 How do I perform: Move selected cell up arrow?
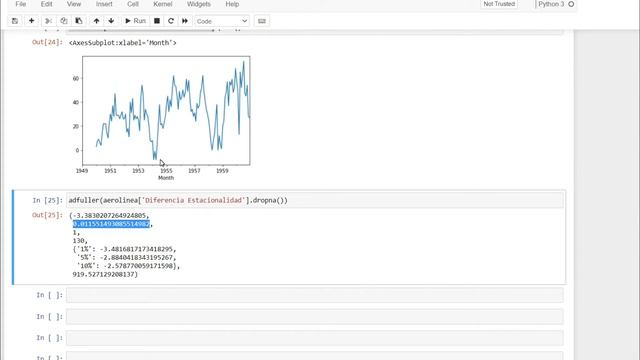pyautogui.click(x=96, y=21)
